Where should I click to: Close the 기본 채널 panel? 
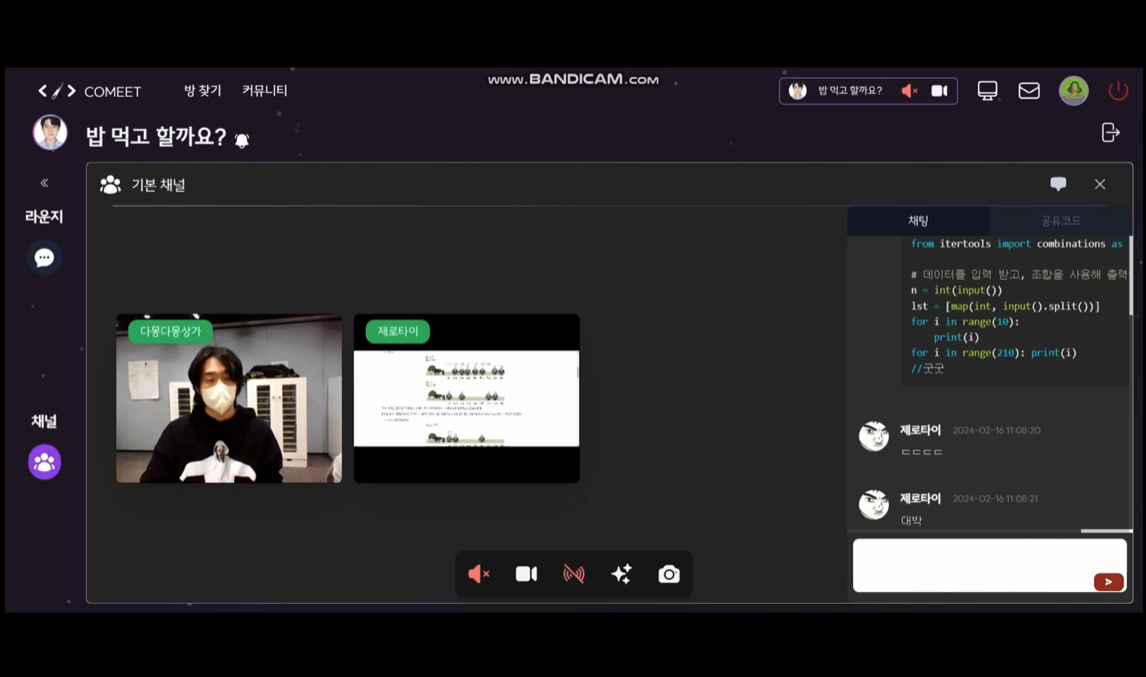[1100, 184]
